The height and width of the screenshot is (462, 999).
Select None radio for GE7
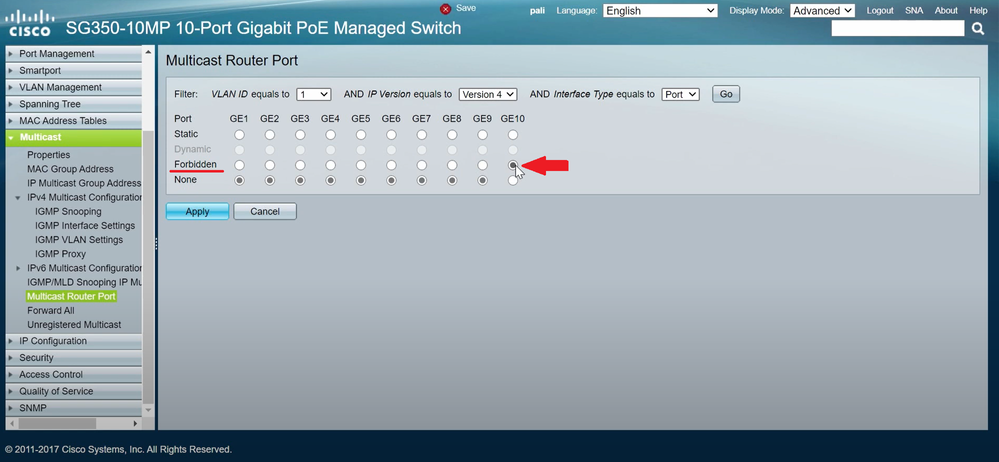pos(422,180)
